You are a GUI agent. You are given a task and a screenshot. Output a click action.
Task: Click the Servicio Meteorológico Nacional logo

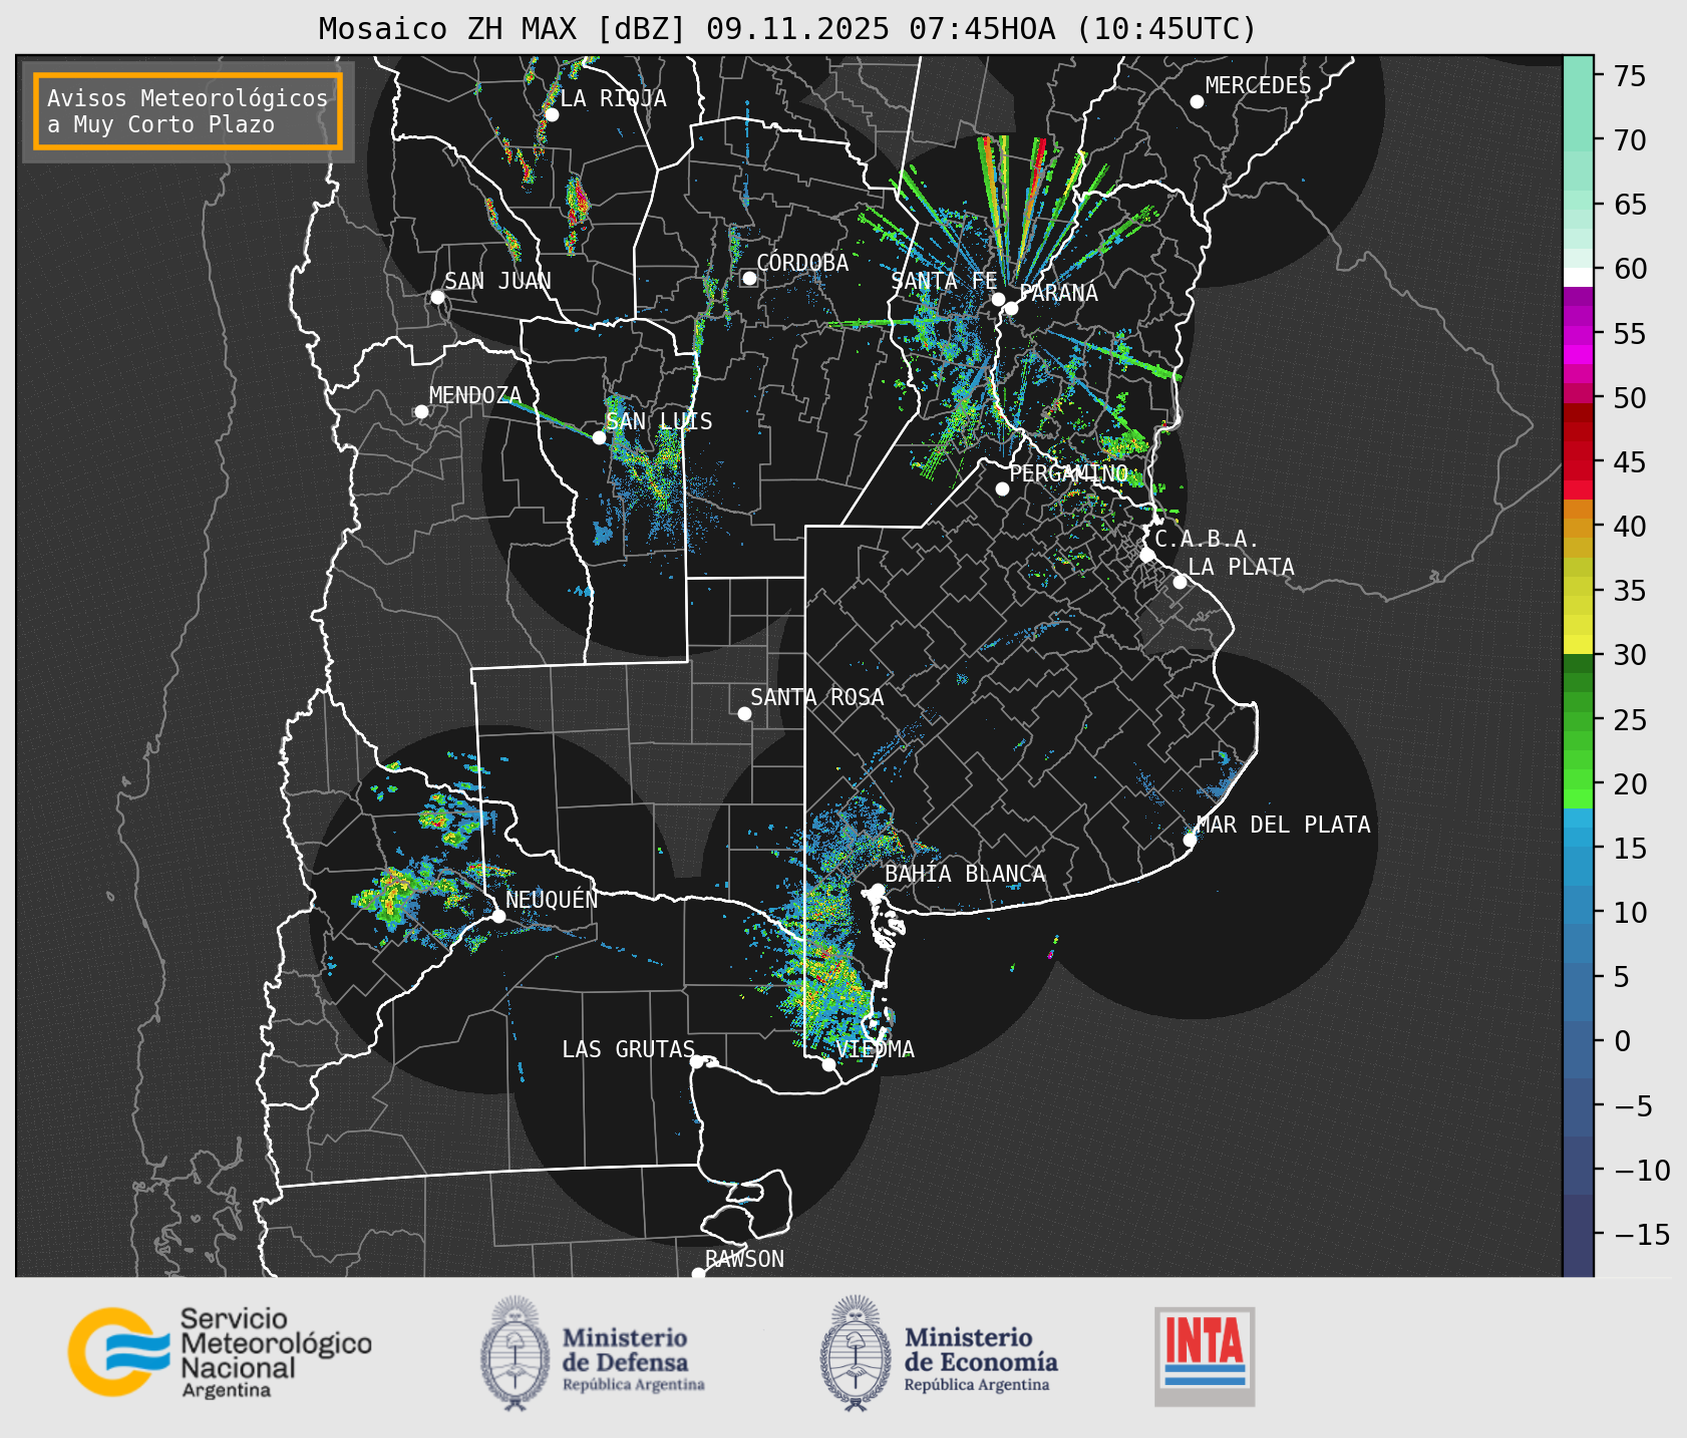pos(219,1352)
